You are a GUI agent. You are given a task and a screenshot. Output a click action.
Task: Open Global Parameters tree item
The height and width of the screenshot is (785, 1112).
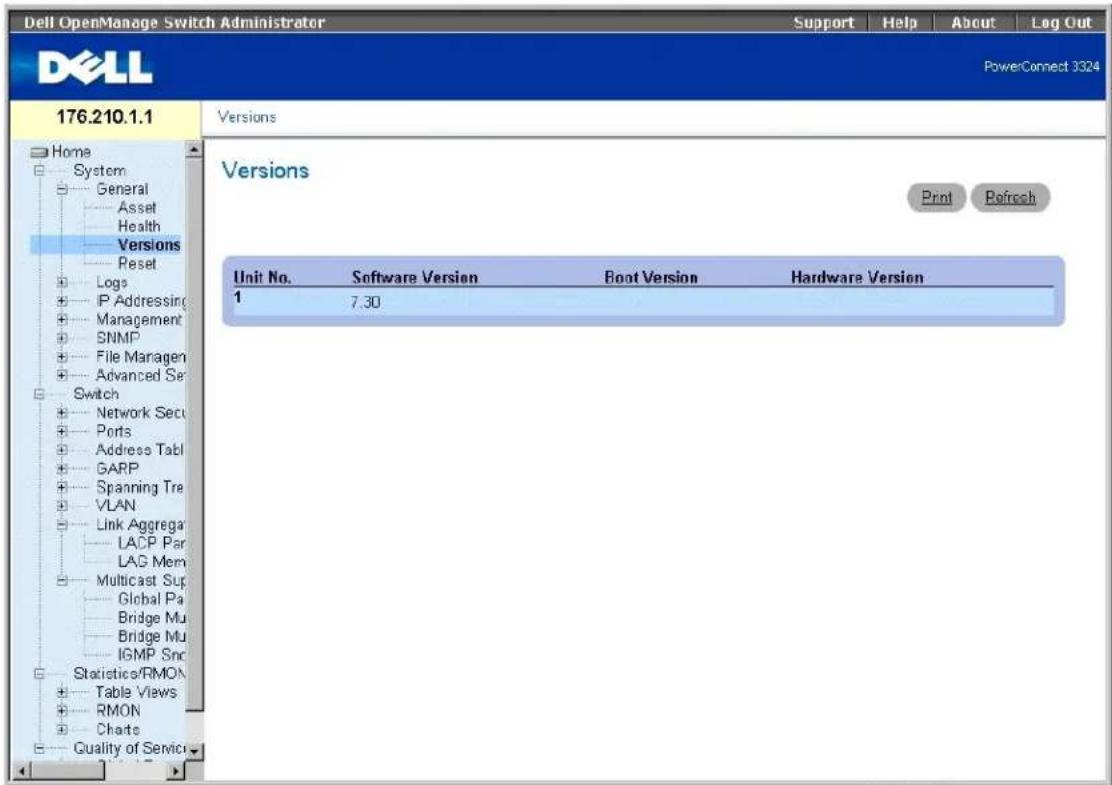(x=151, y=599)
